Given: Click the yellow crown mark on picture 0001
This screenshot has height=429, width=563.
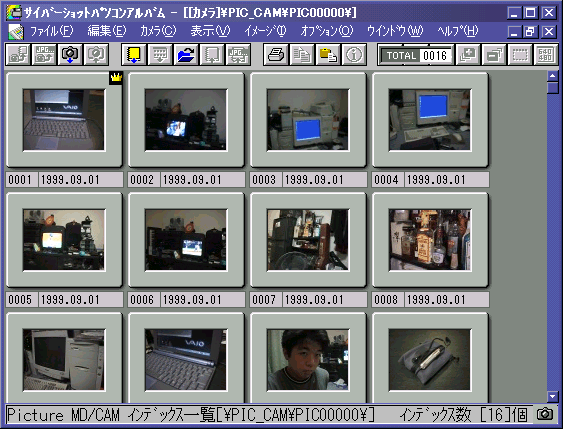Looking at the screenshot, I should pyautogui.click(x=116, y=78).
